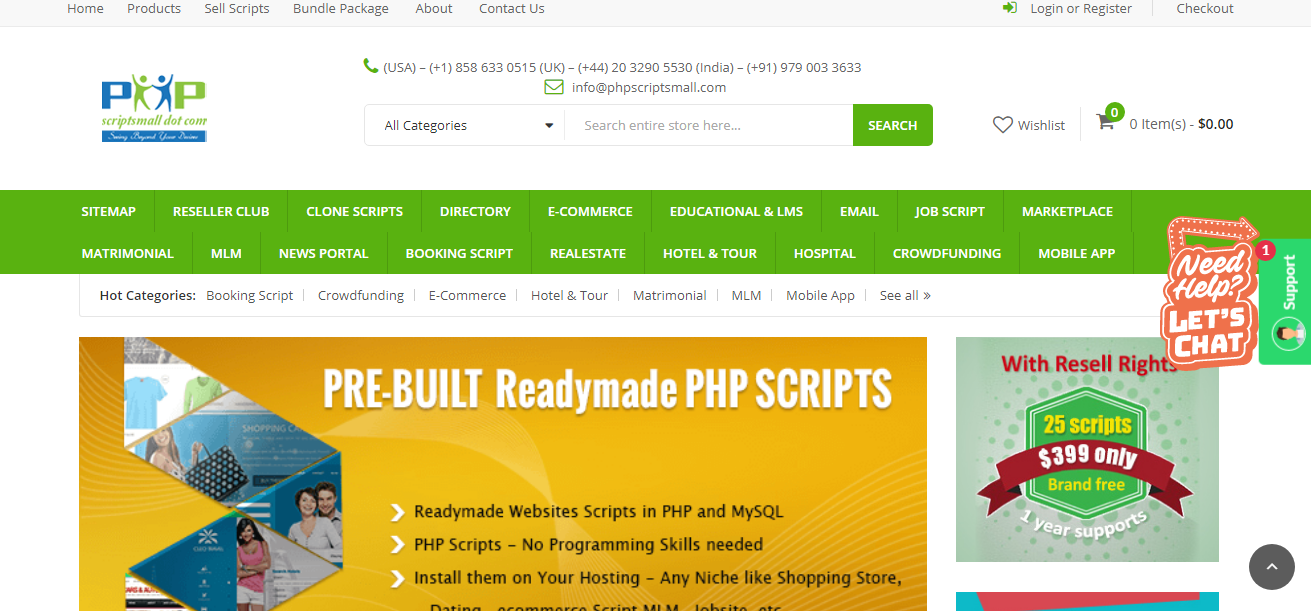Click the PHP scriptsmall logo
Image resolution: width=1311 pixels, height=611 pixels.
click(153, 107)
